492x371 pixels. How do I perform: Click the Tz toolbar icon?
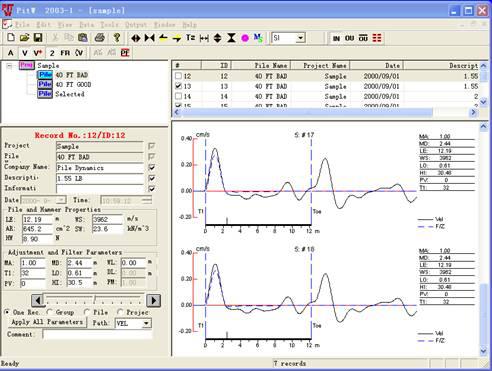tap(190, 38)
